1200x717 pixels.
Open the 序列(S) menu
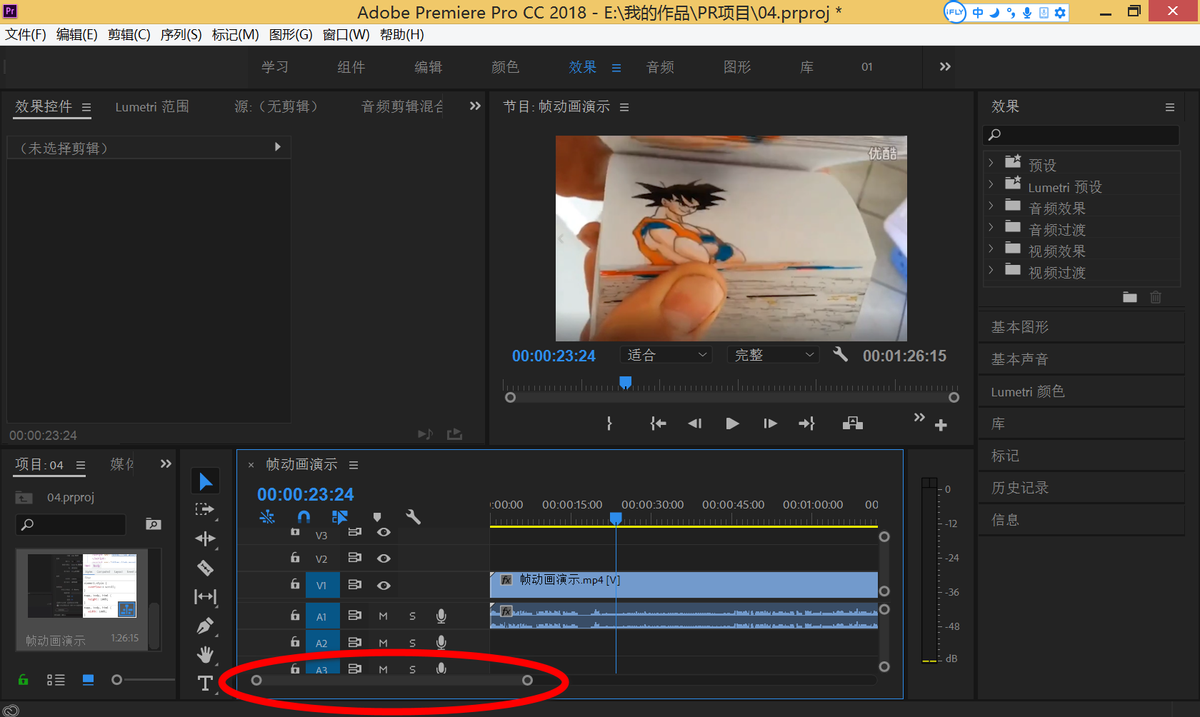[x=180, y=34]
